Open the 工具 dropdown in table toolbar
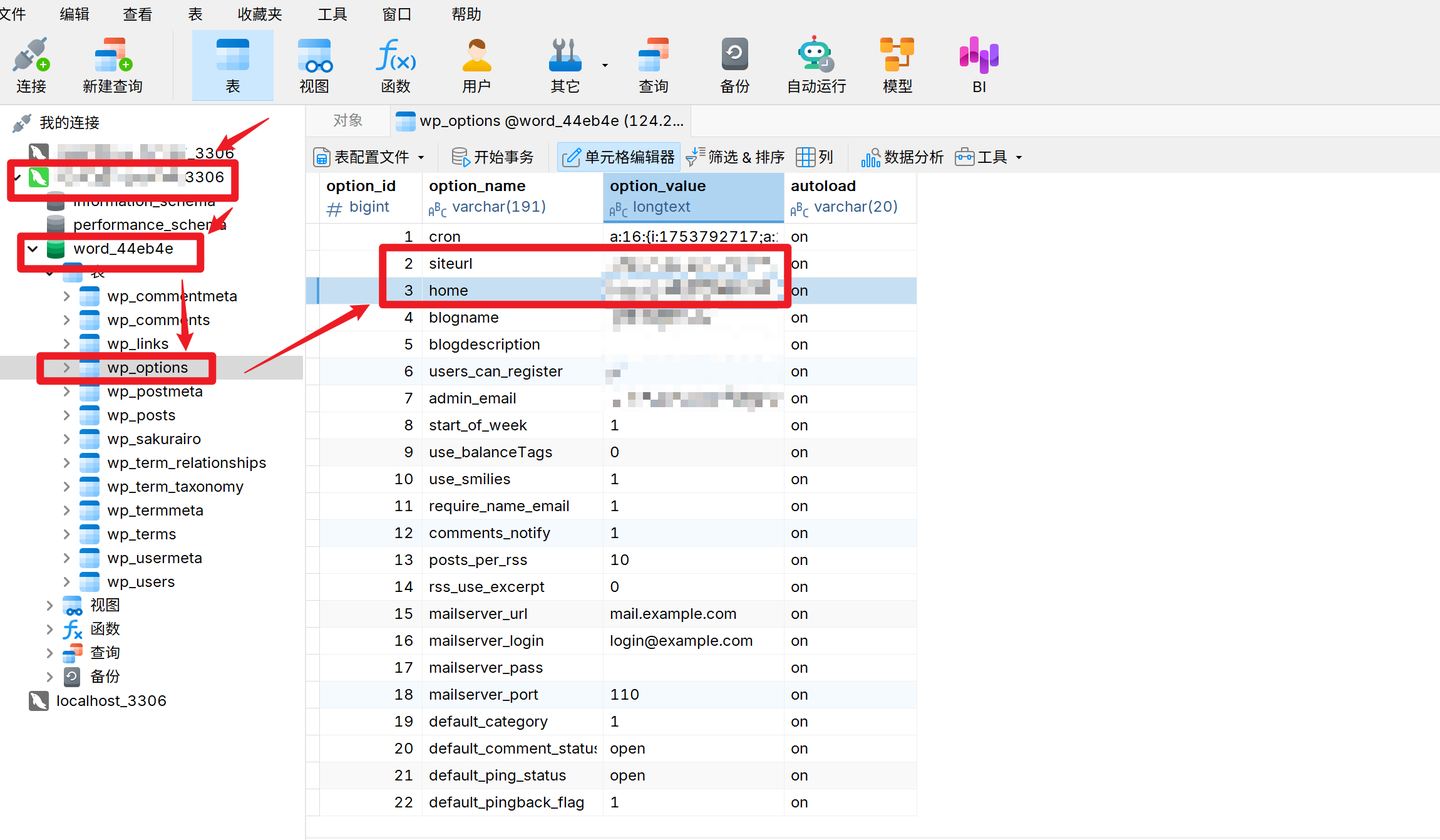Image resolution: width=1440 pixels, height=840 pixels. (x=985, y=156)
